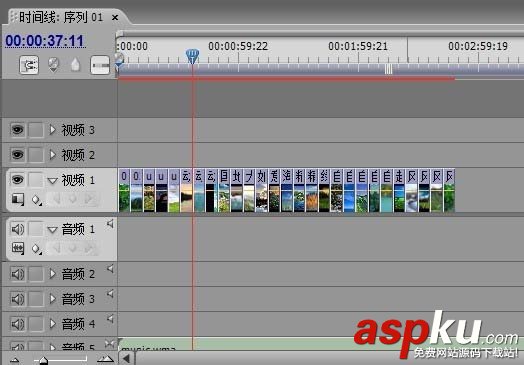Click output channel icon of 音频 1
Image resolution: width=524 pixels, height=365 pixels.
point(110,224)
